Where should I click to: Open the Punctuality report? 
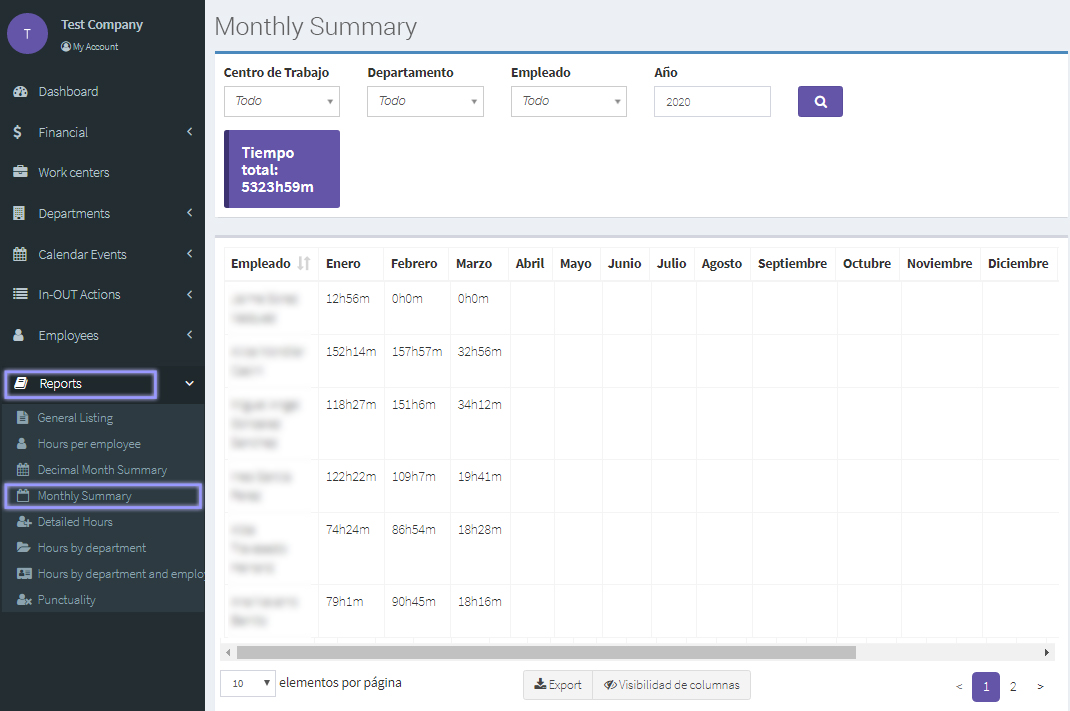pyautogui.click(x=66, y=600)
